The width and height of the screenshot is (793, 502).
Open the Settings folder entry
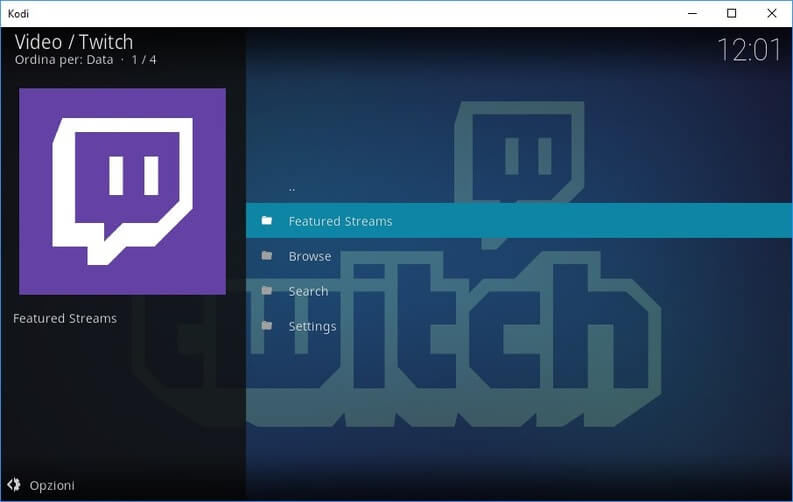point(519,326)
